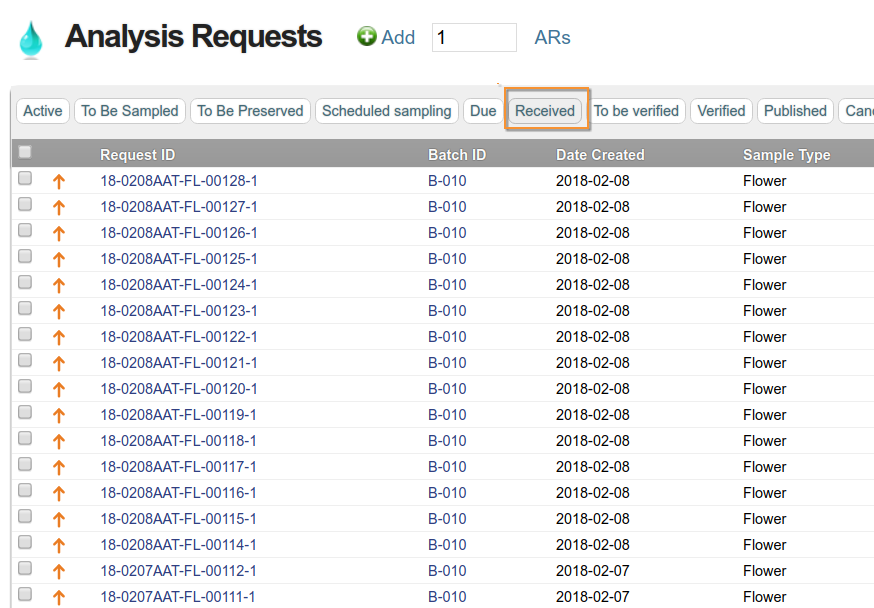
Task: Toggle the select-all checkbox in table header
Action: (x=25, y=153)
